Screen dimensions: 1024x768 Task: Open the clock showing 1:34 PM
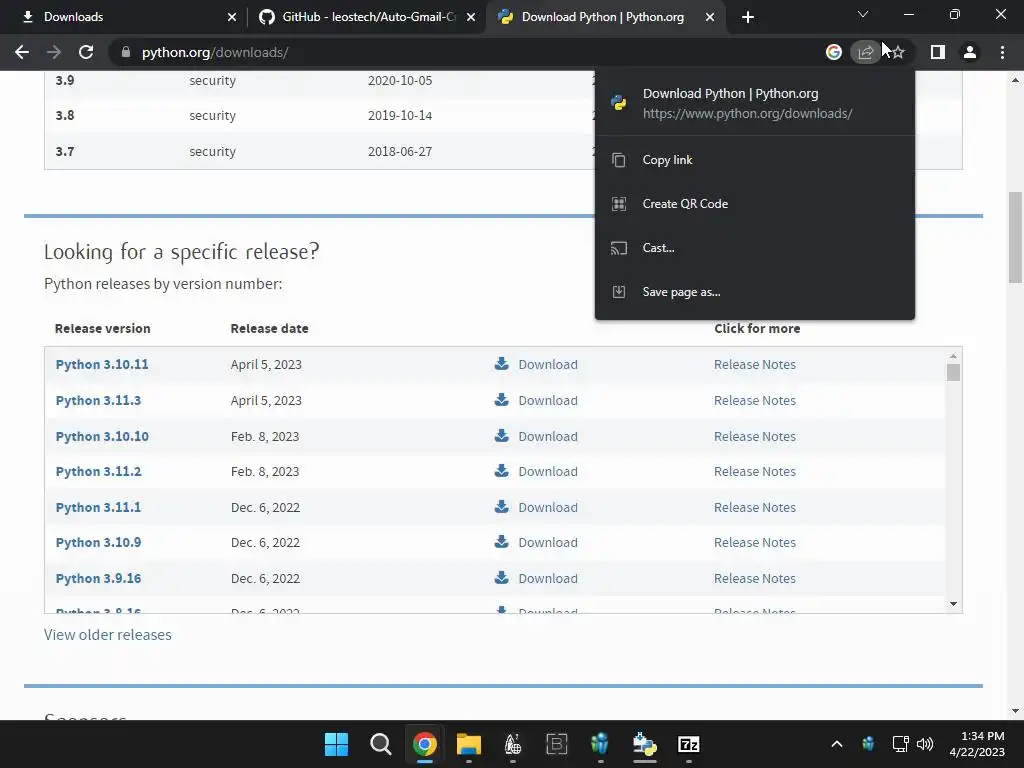pyautogui.click(x=978, y=744)
